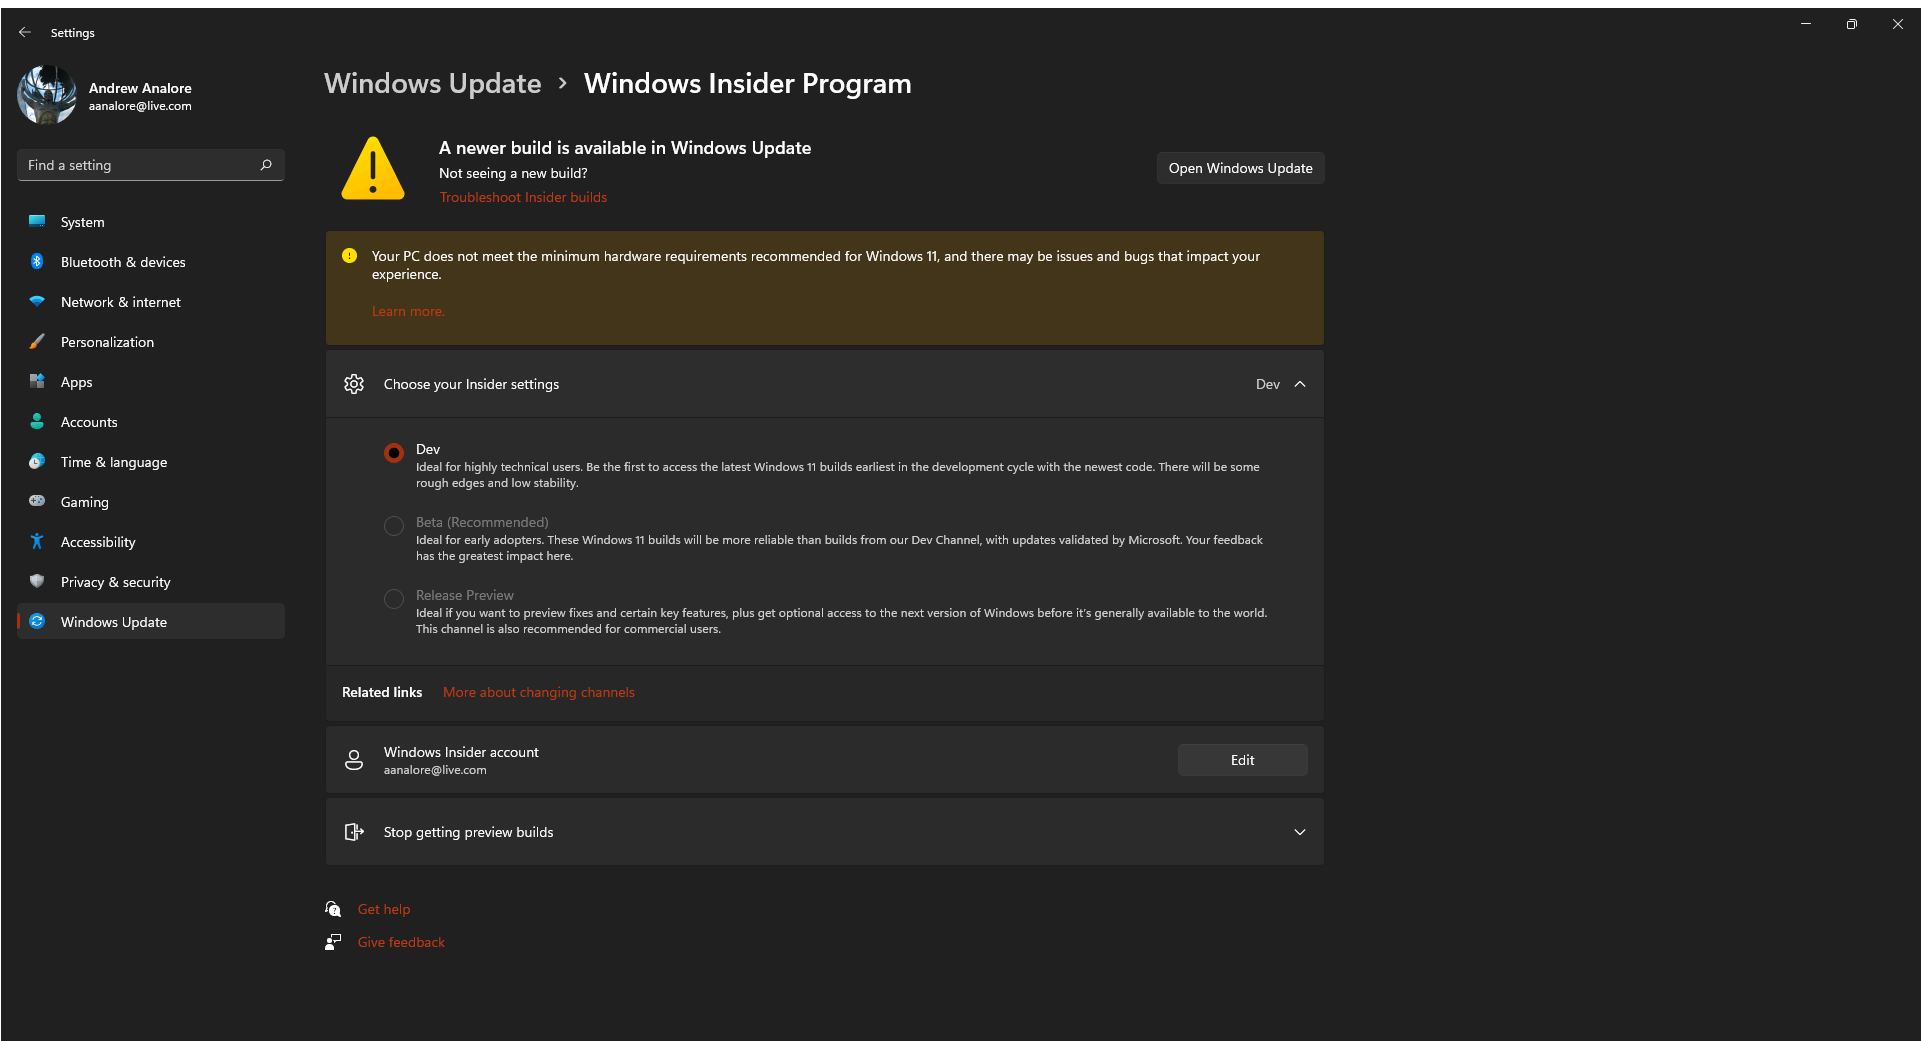
Task: Click the Related links label
Action: pos(382,692)
